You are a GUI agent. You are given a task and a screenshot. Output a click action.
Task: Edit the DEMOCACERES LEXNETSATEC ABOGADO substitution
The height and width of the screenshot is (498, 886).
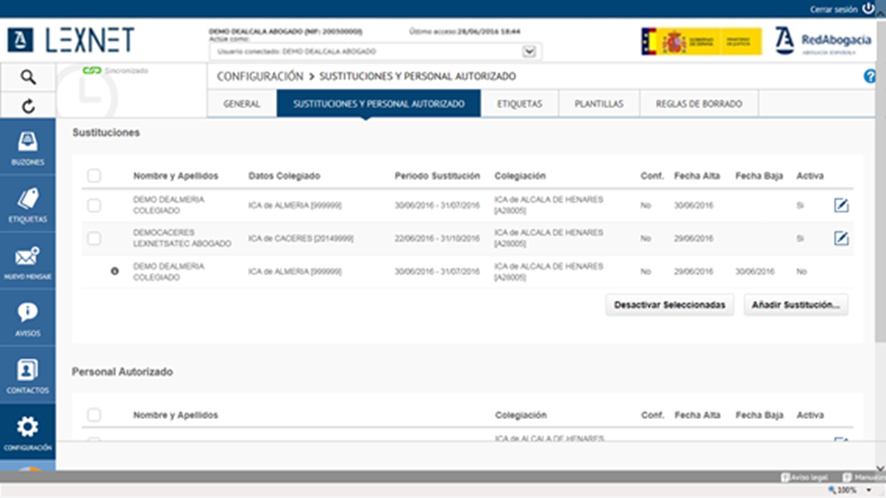pos(841,238)
